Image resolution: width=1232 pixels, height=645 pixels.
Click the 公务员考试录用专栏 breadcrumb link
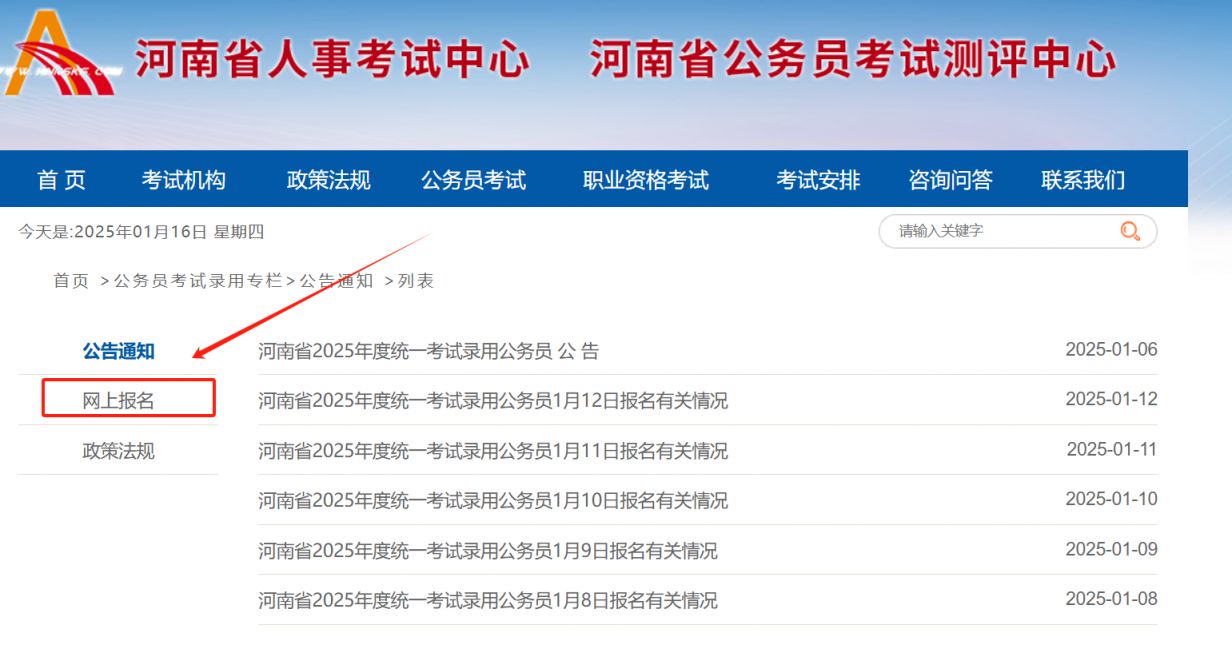click(198, 281)
